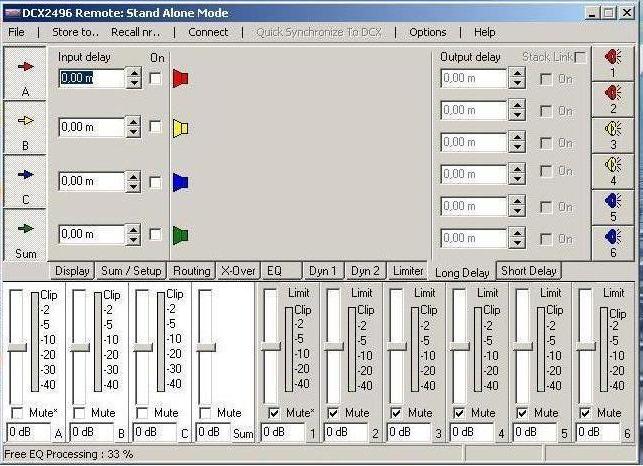643x466 pixels.
Task: Toggle the Stack Link checkbox
Action: 580,57
